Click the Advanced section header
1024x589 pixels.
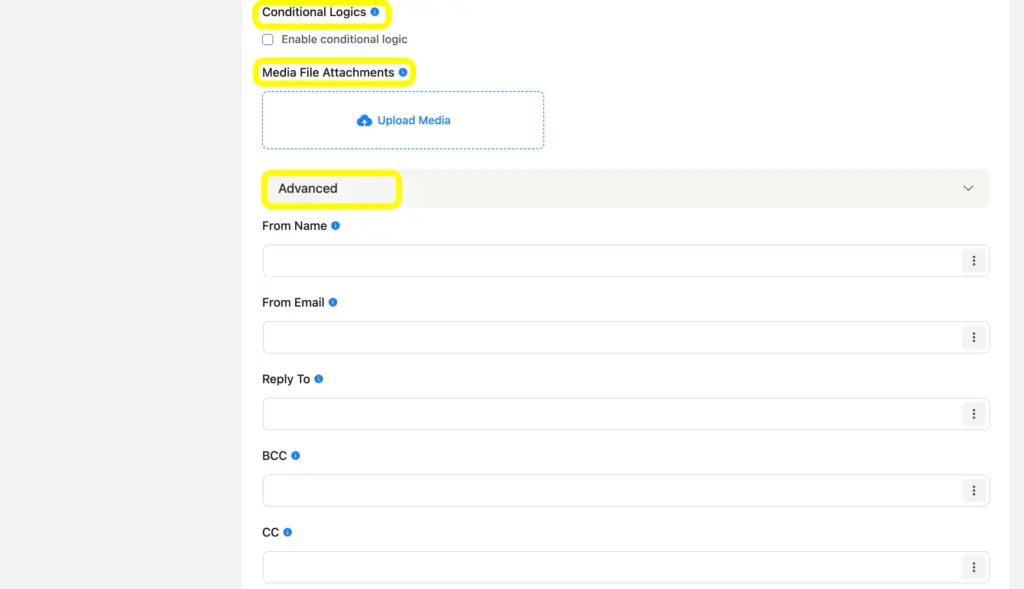click(x=626, y=188)
